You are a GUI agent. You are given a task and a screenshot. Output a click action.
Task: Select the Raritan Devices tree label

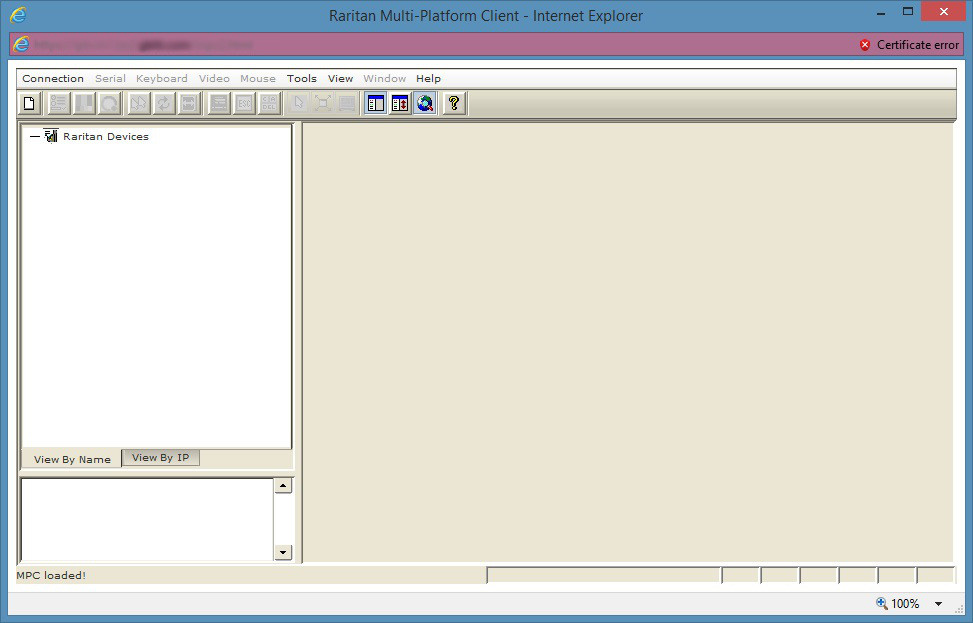(106, 137)
